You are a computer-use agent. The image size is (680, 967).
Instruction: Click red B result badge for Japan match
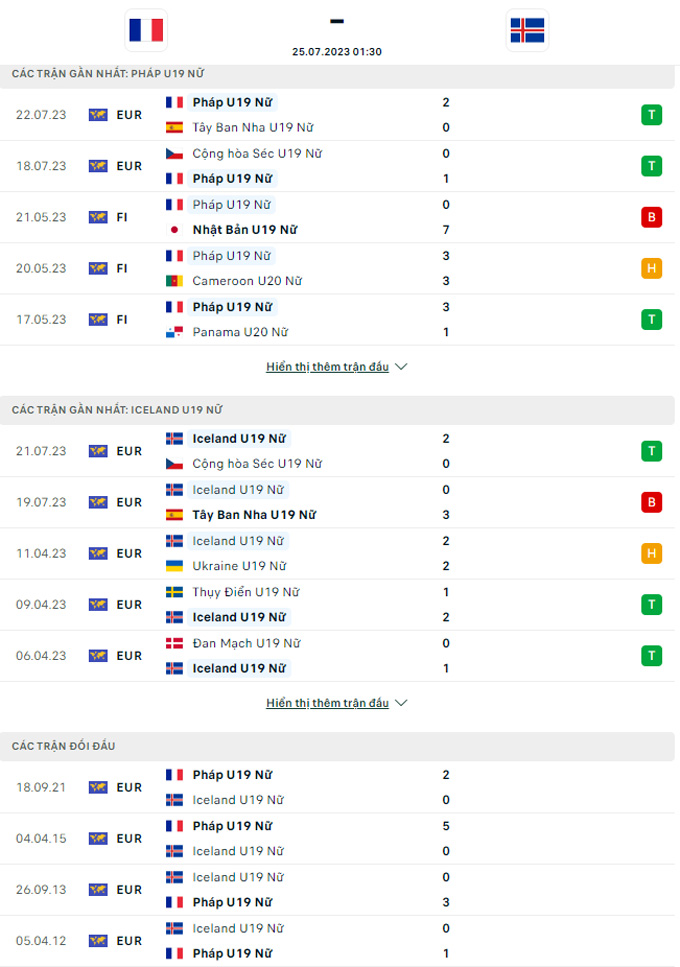point(652,217)
